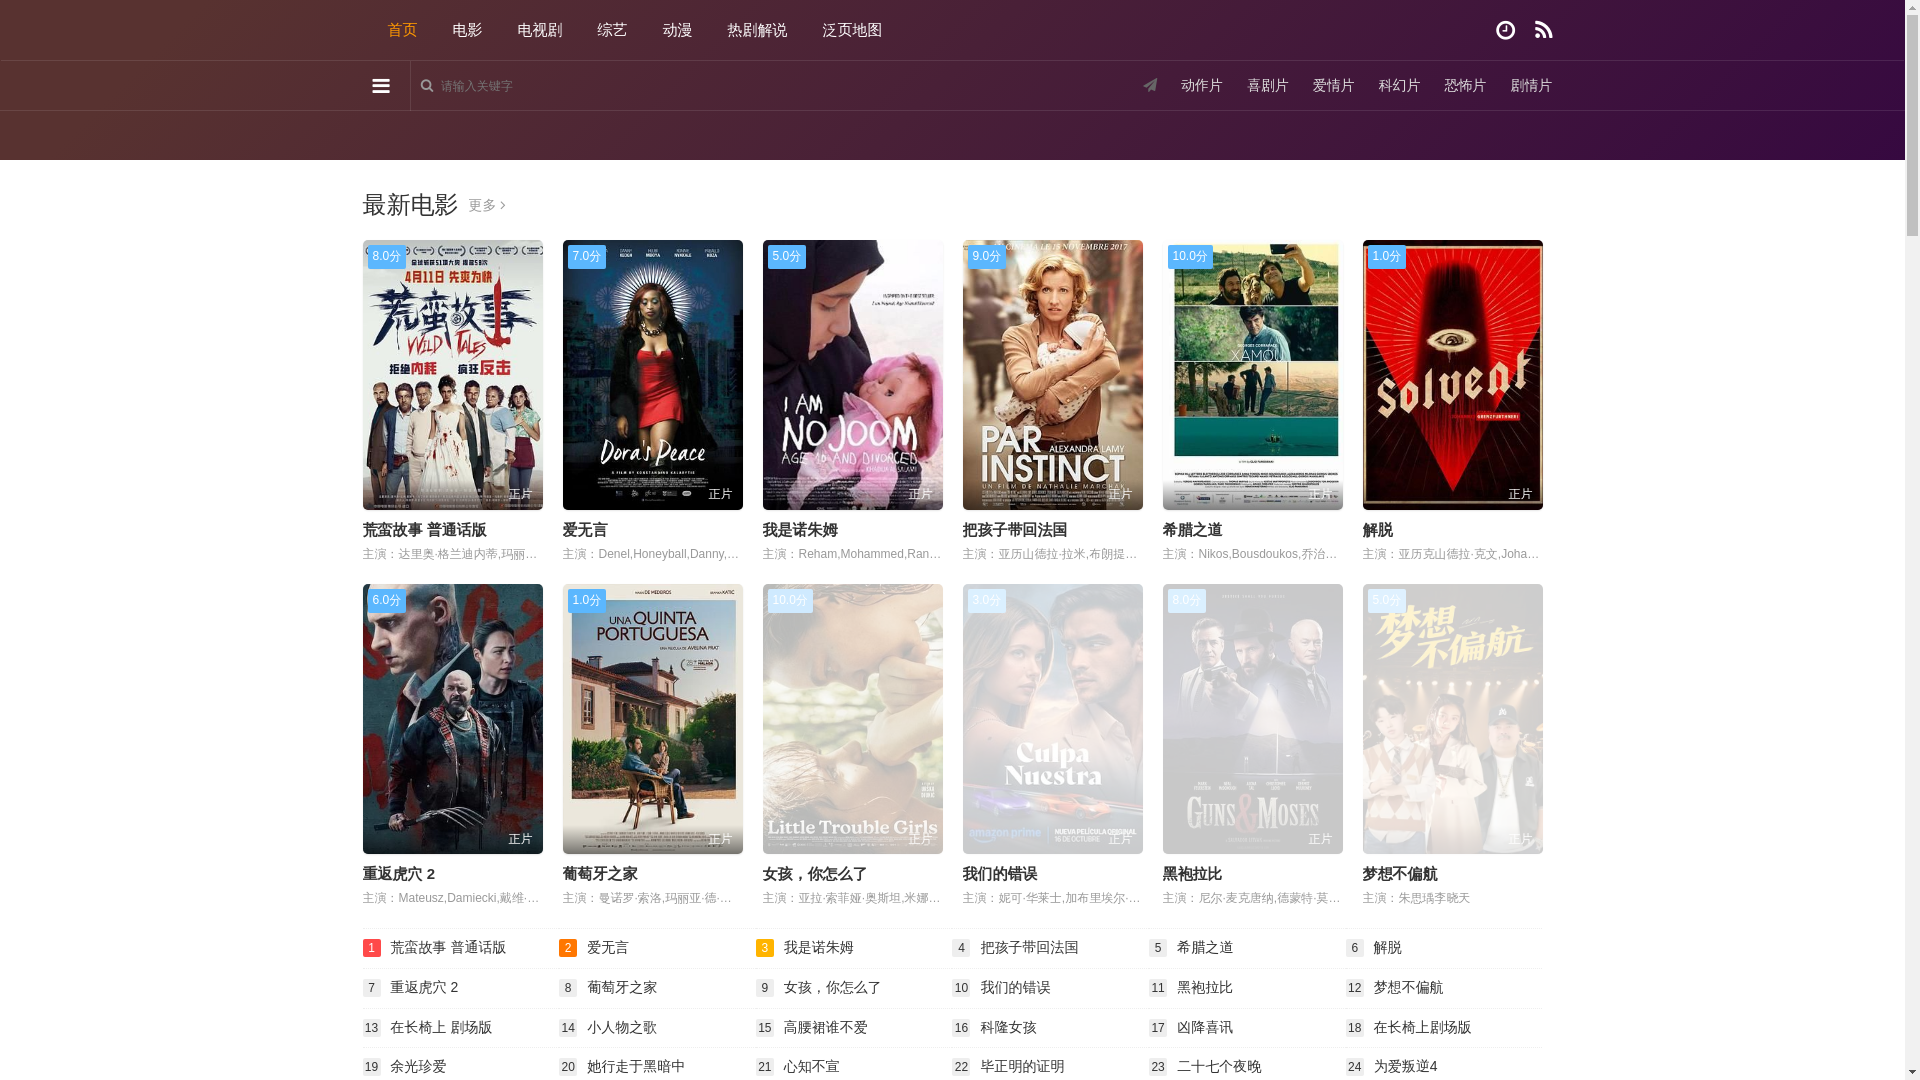
Task: Click title 我们的错误 under poster
Action: coord(1000,874)
